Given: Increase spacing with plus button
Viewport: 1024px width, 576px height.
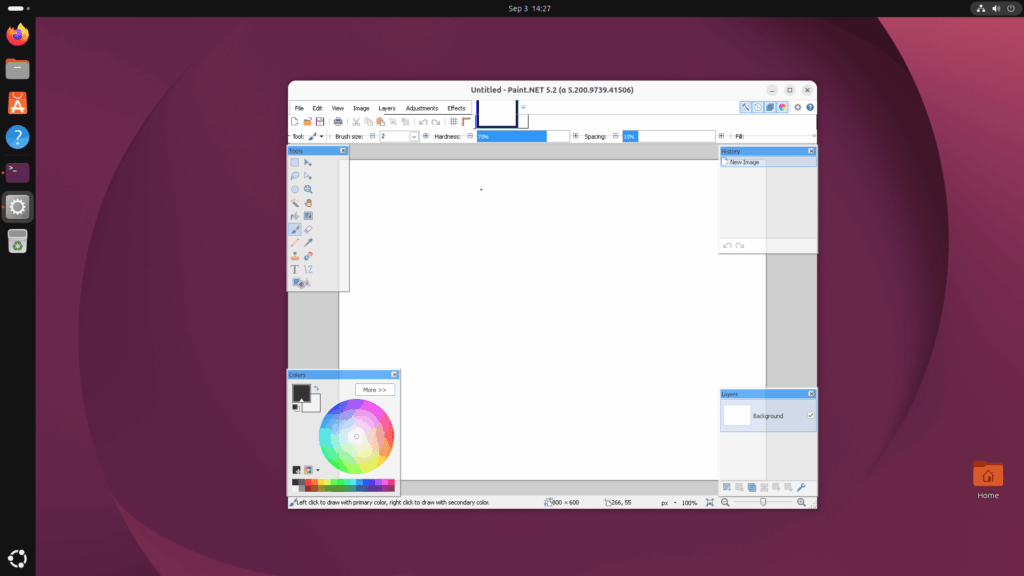Looking at the screenshot, I should 721,136.
